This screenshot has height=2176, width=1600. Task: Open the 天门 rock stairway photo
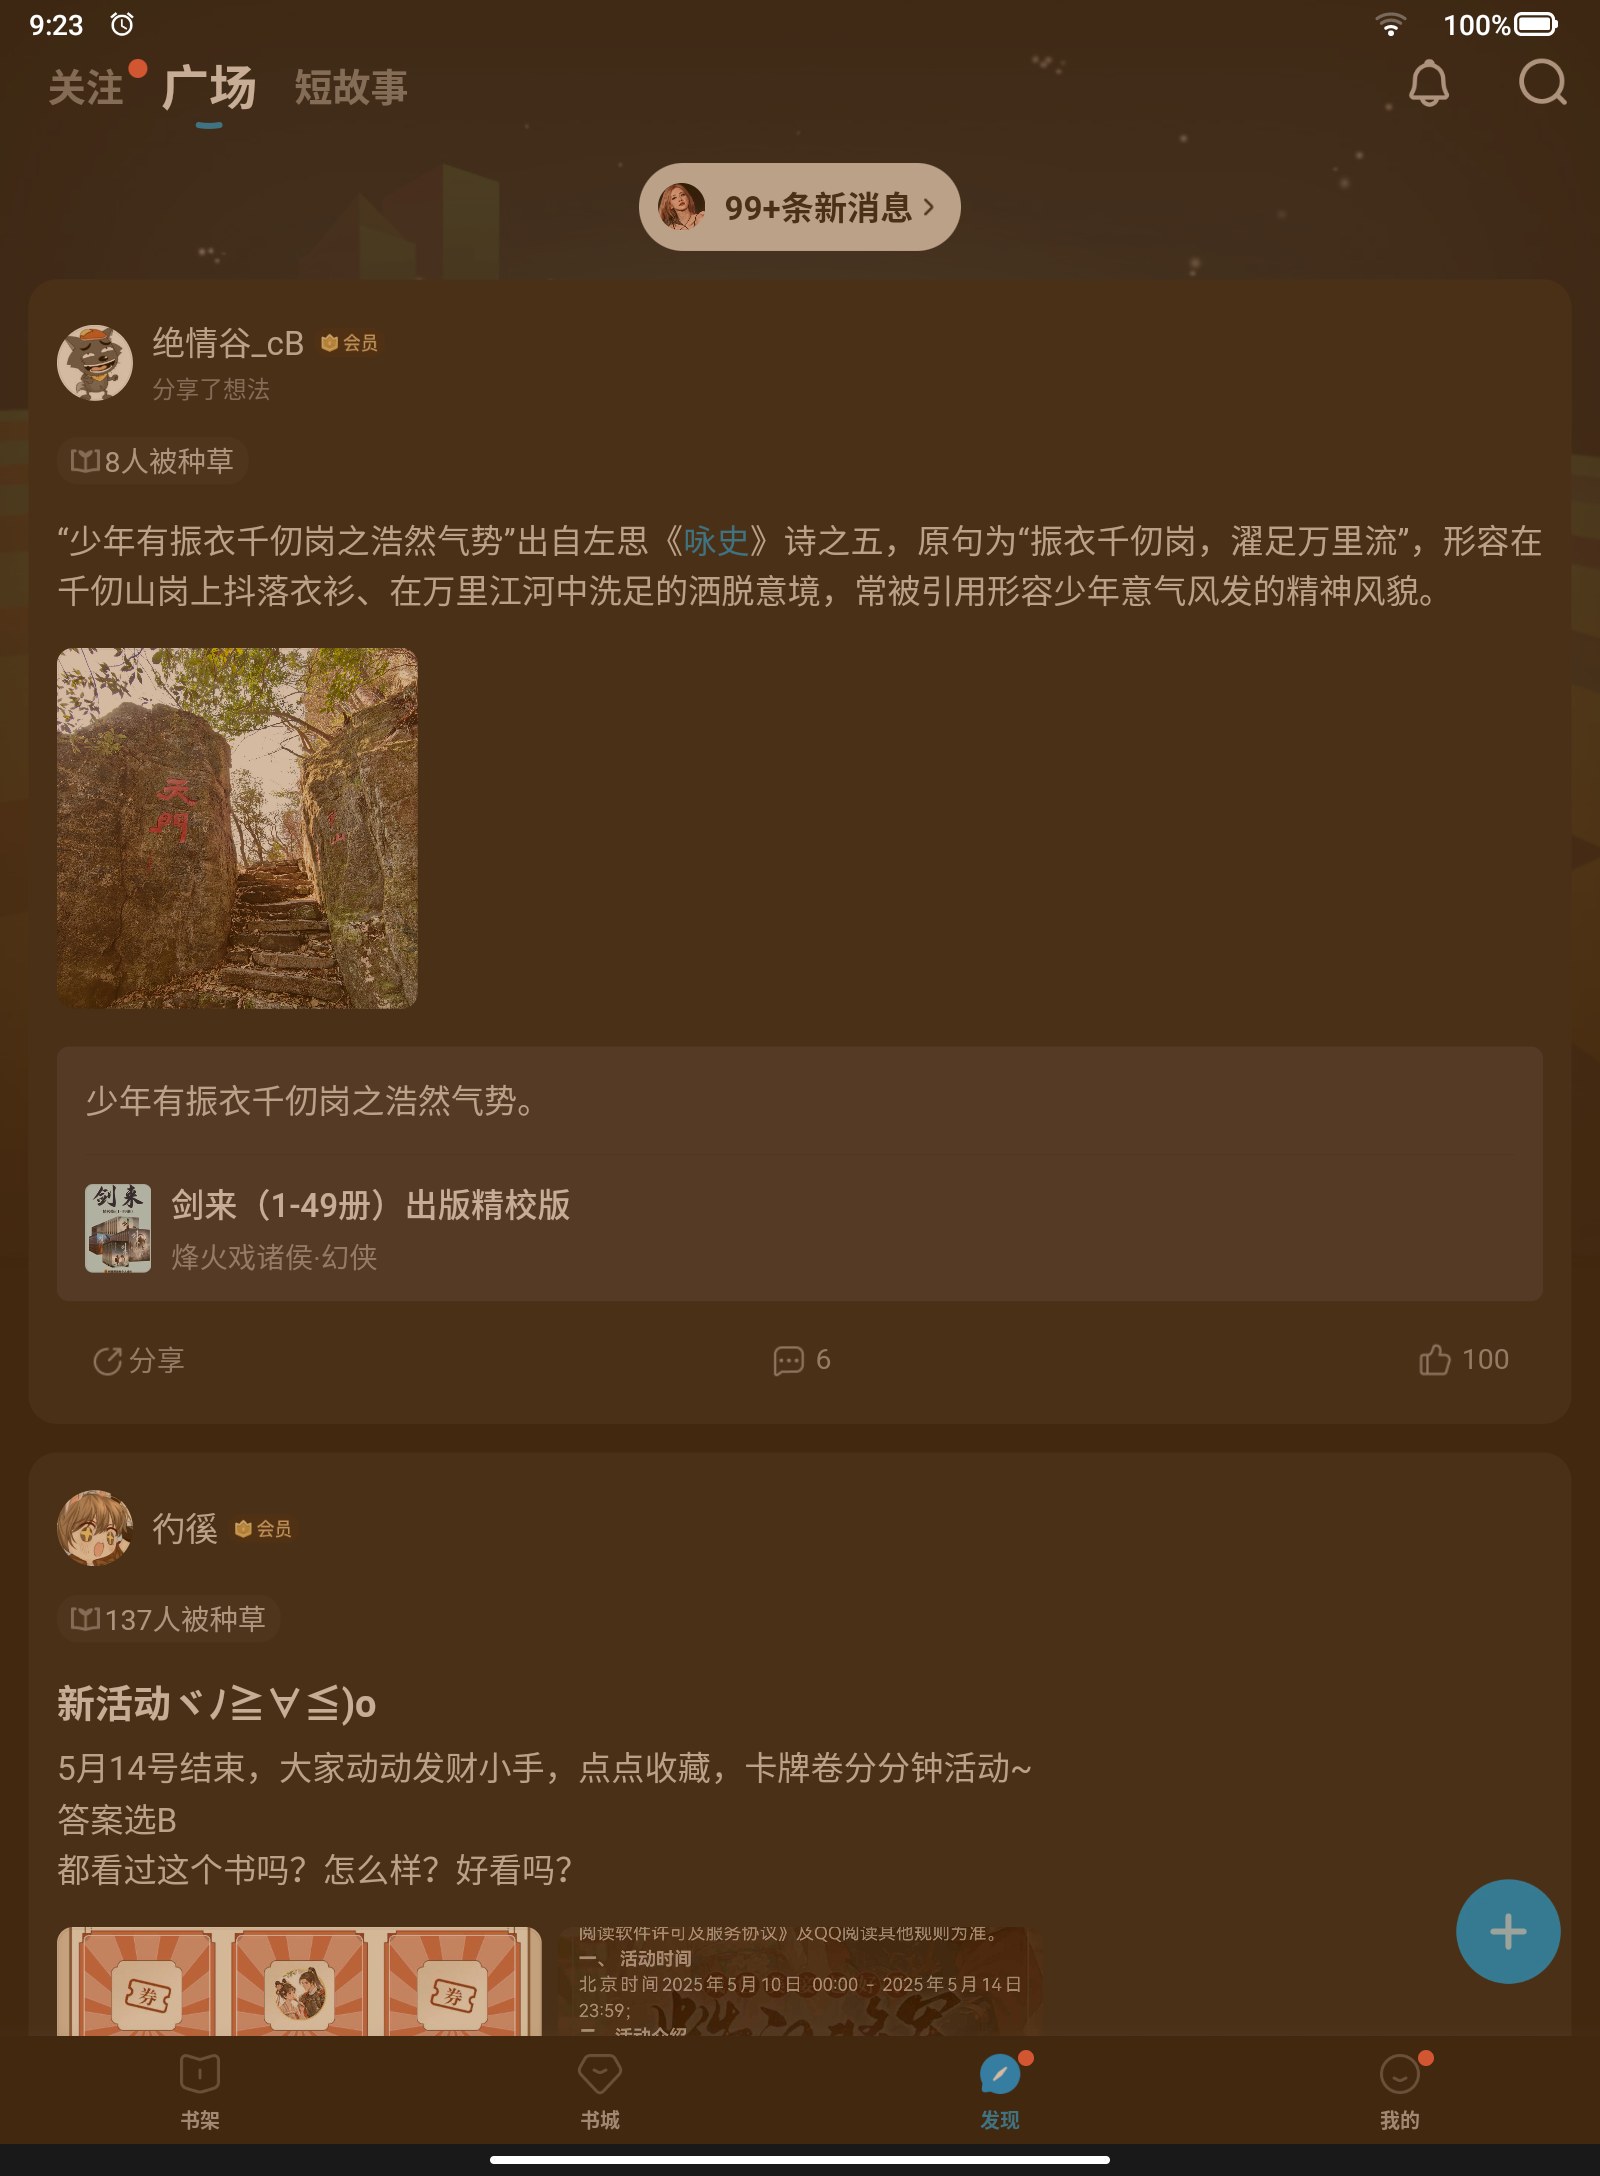click(237, 828)
